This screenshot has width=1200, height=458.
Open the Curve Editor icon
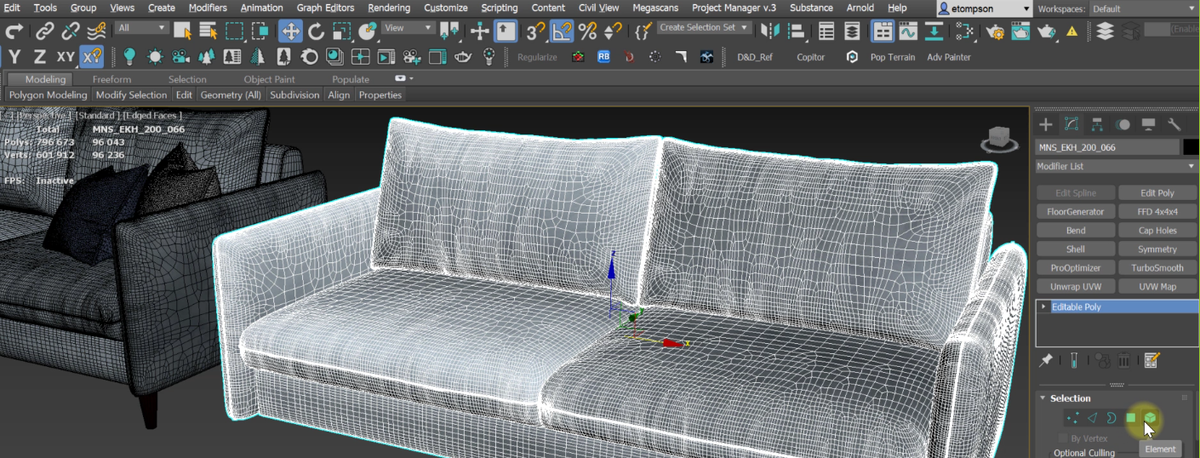(909, 31)
